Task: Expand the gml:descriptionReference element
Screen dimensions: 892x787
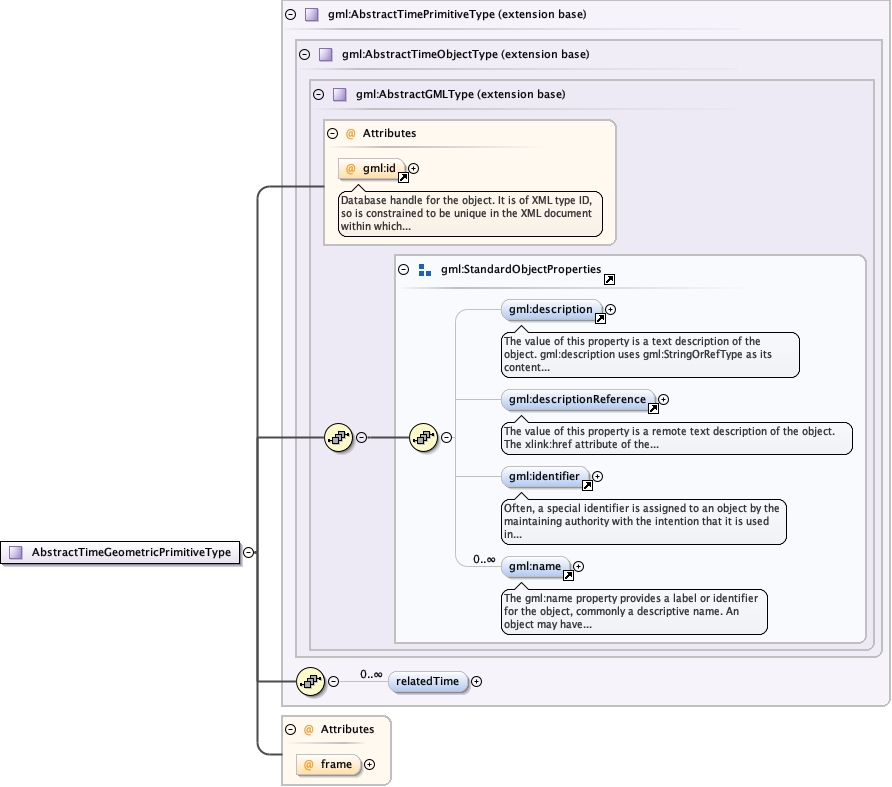Action: (663, 399)
